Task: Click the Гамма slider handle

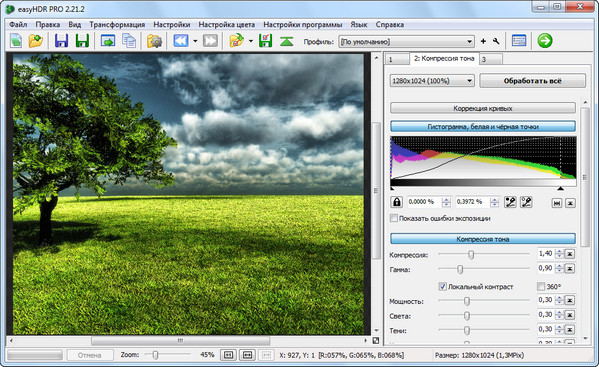Action: point(460,269)
